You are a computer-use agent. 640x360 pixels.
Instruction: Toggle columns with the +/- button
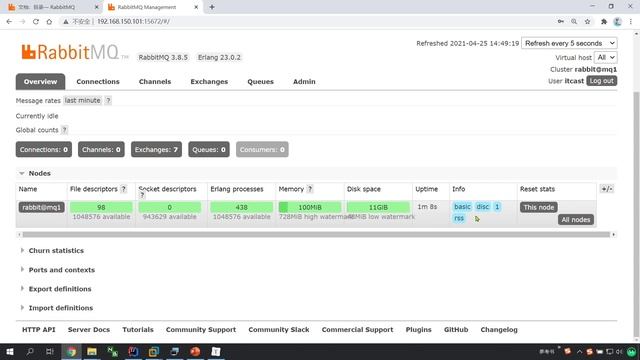point(607,189)
